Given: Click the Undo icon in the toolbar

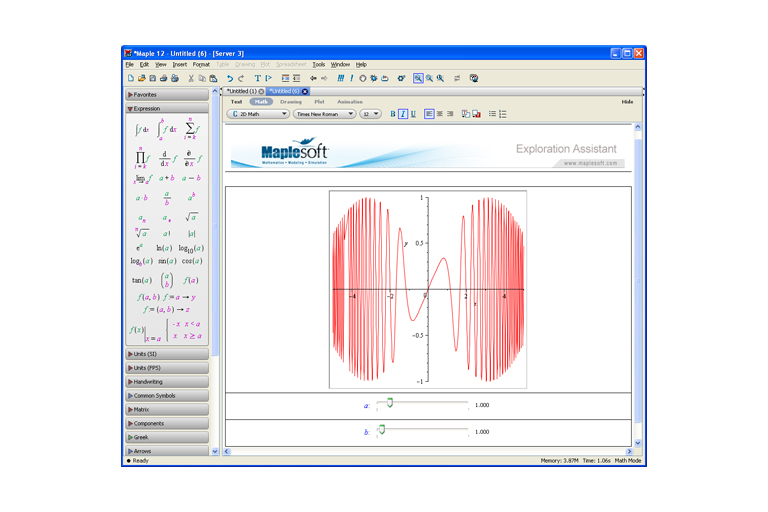Looking at the screenshot, I should [229, 78].
